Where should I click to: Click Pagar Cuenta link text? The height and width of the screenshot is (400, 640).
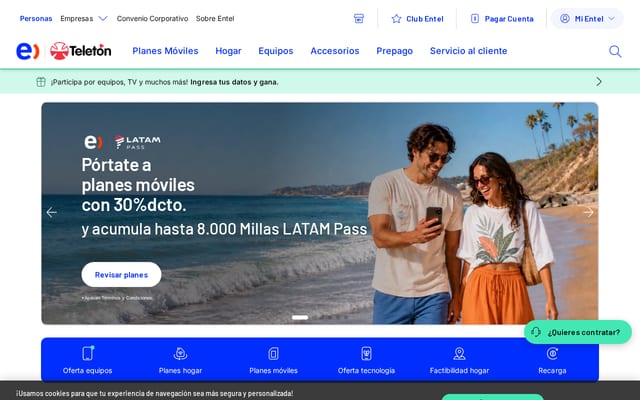(x=509, y=19)
